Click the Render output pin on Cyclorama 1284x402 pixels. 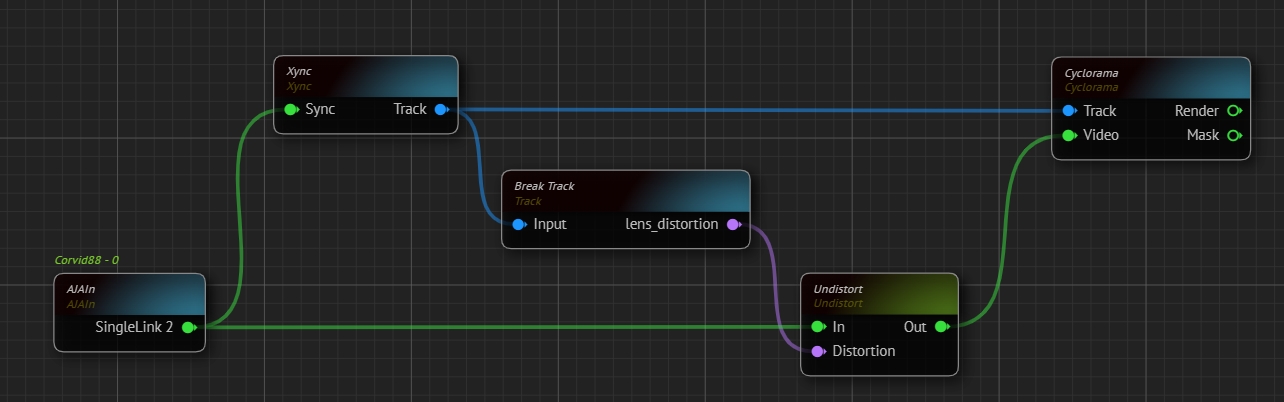tap(1234, 111)
